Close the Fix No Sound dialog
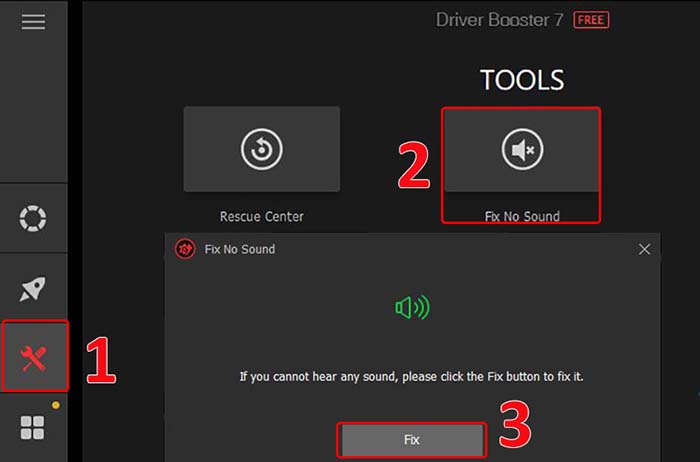700x462 pixels. 644,249
